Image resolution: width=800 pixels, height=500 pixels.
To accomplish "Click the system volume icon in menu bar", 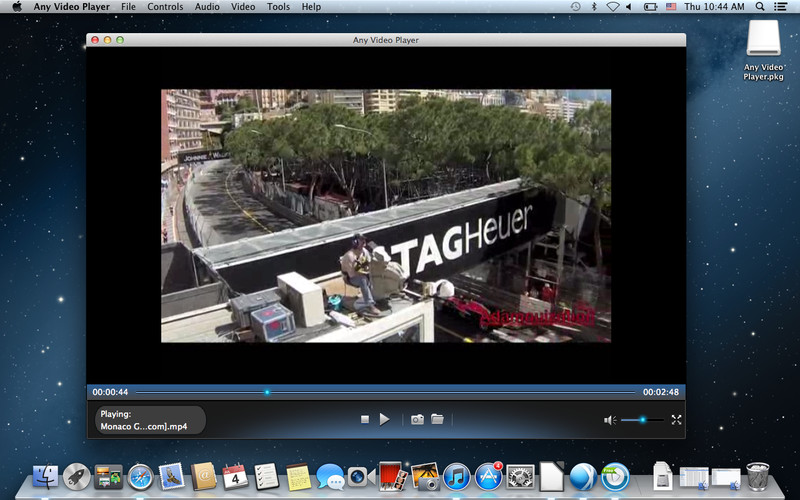I will [629, 7].
